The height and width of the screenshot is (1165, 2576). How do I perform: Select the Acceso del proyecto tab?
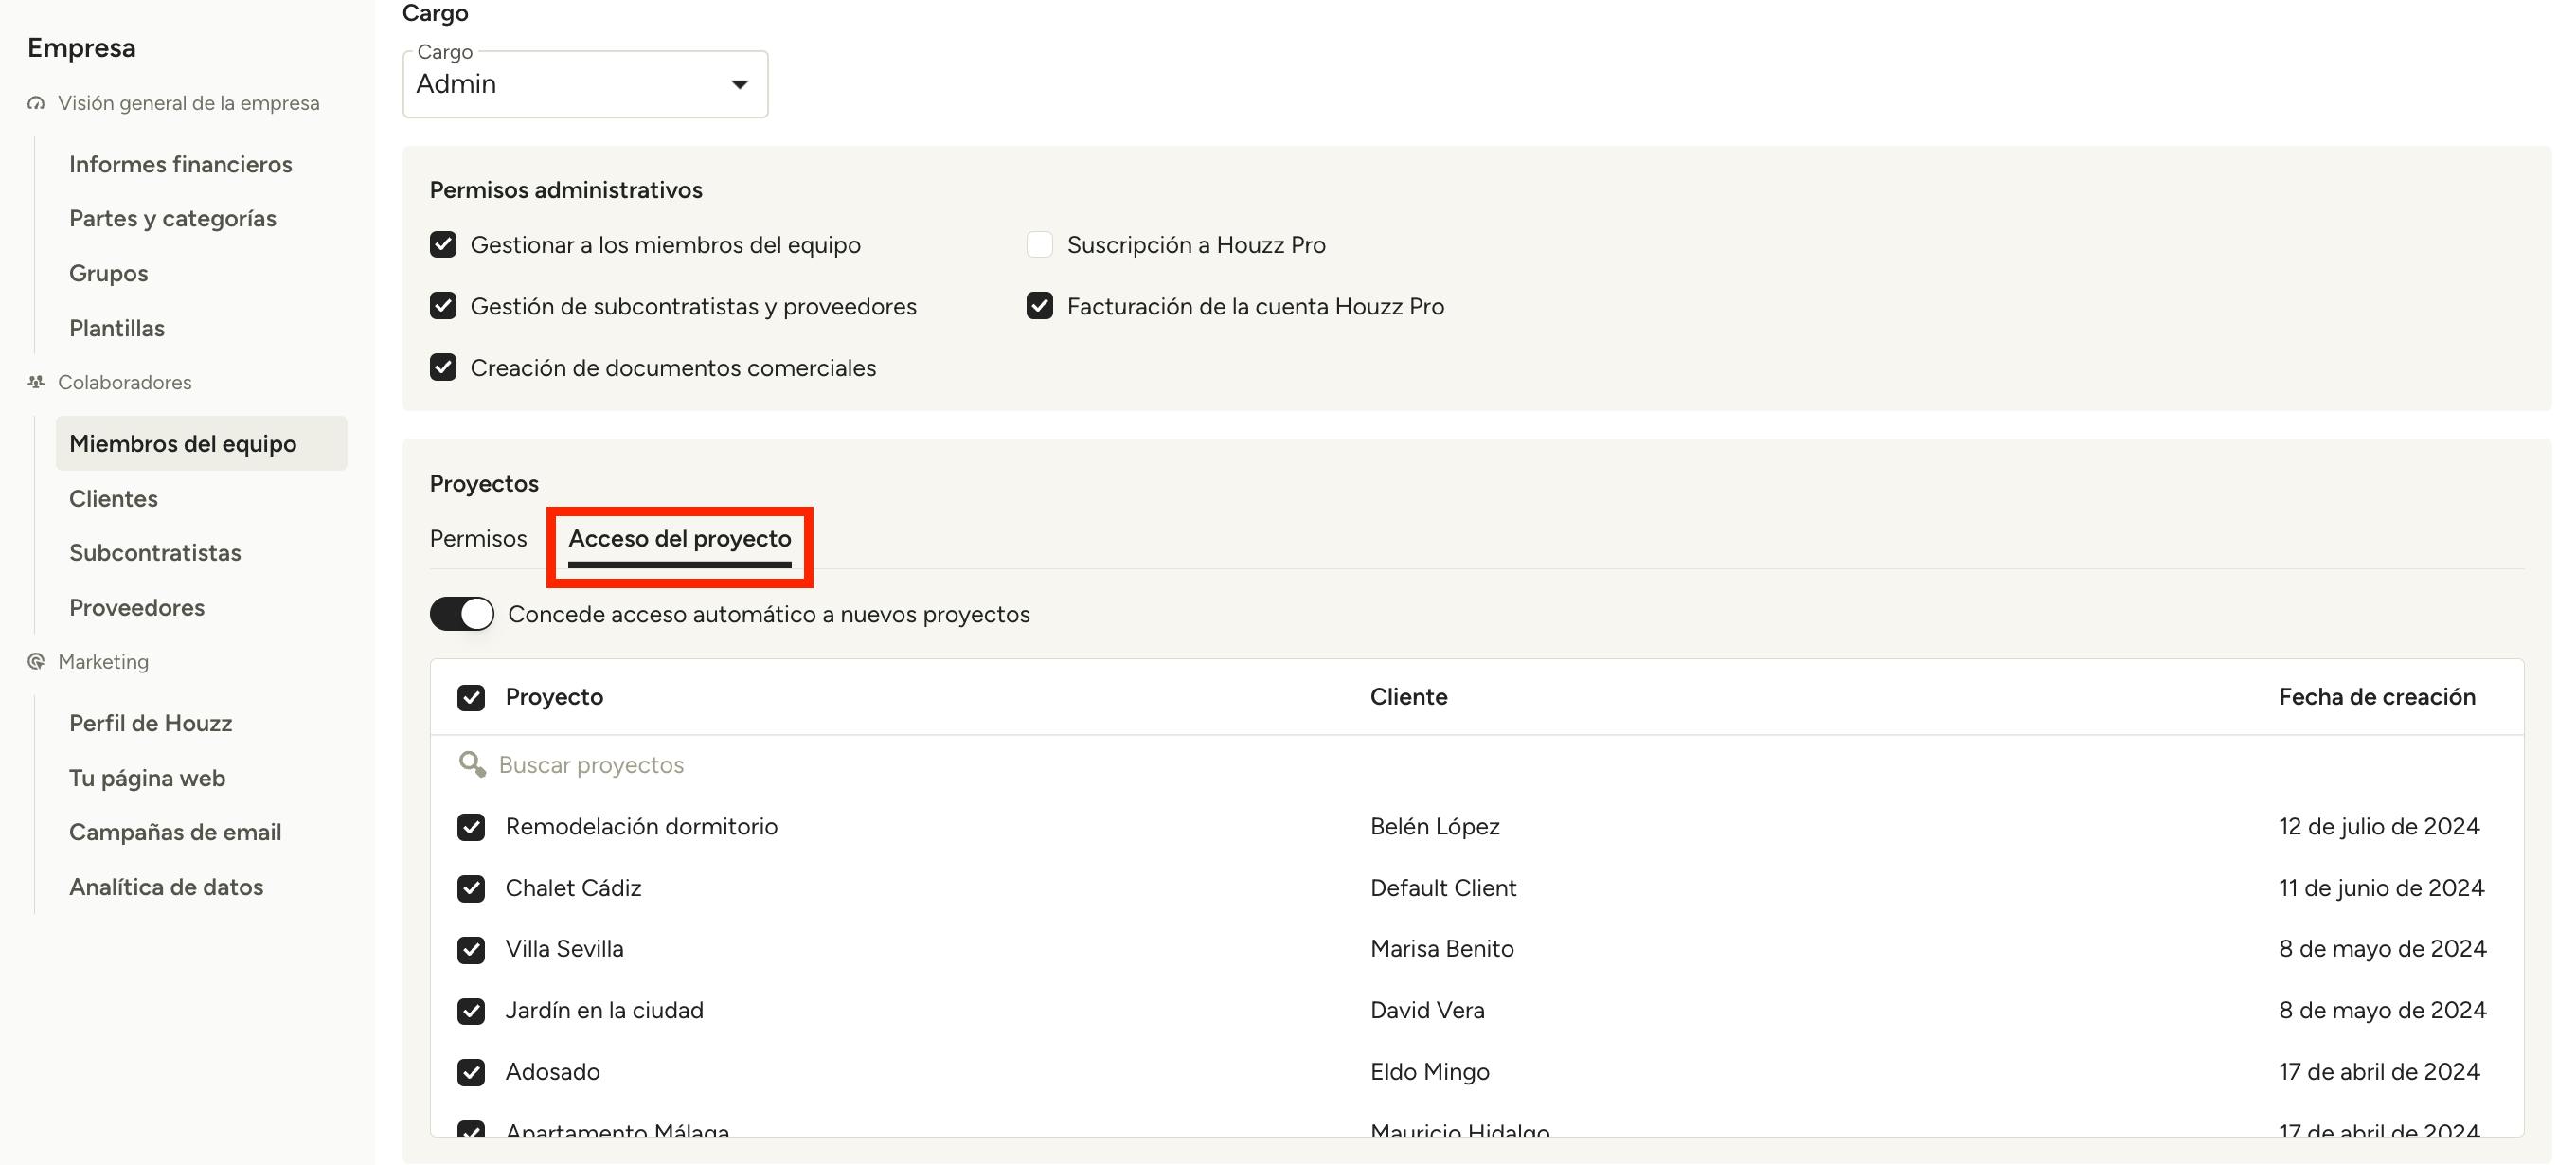[x=679, y=539]
